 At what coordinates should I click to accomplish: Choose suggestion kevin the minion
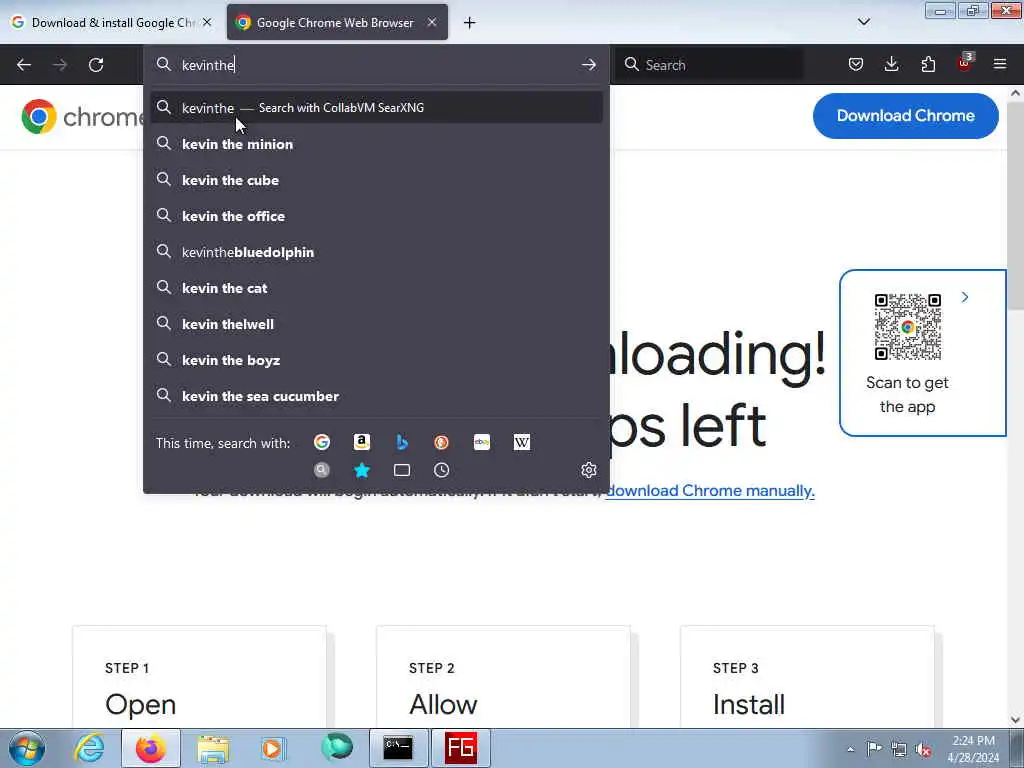[x=376, y=144]
